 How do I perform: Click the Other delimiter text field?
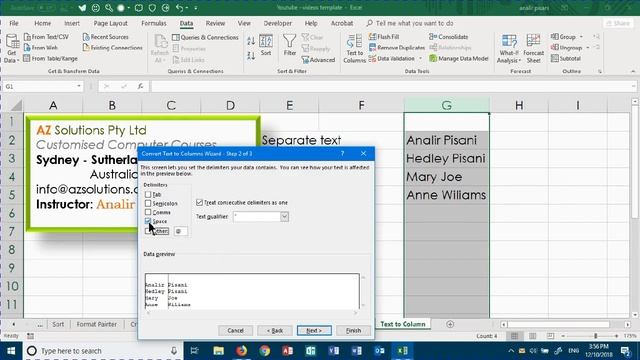[180, 231]
